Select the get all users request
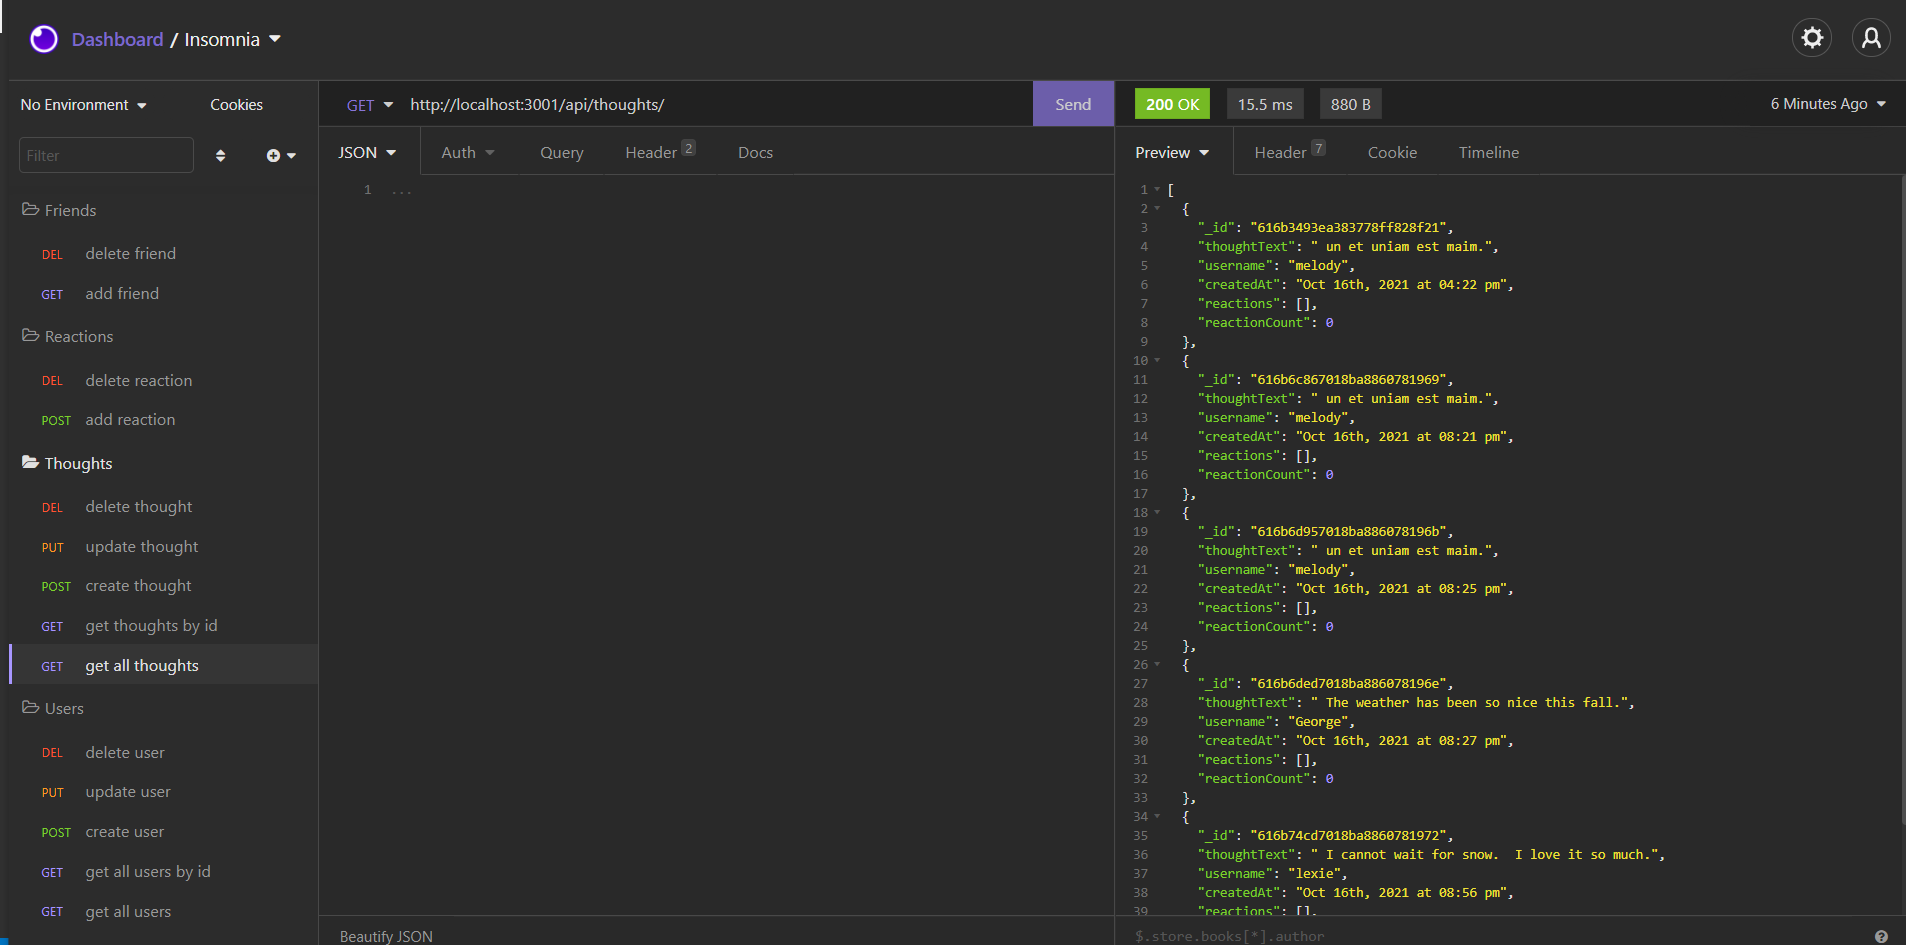This screenshot has width=1906, height=945. point(163,912)
